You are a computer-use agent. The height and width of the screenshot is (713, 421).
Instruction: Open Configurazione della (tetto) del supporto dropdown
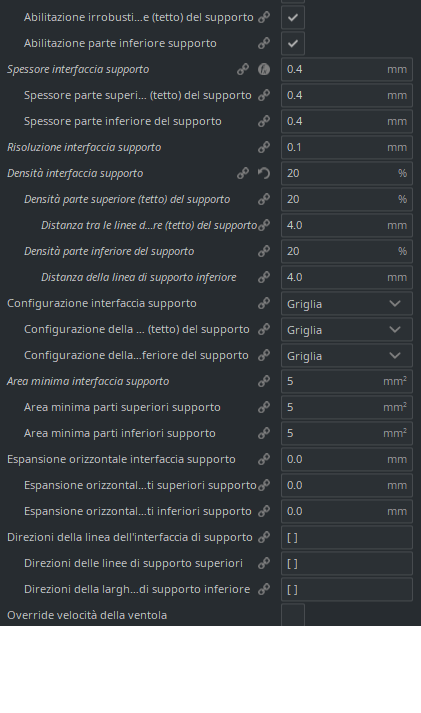pos(347,329)
